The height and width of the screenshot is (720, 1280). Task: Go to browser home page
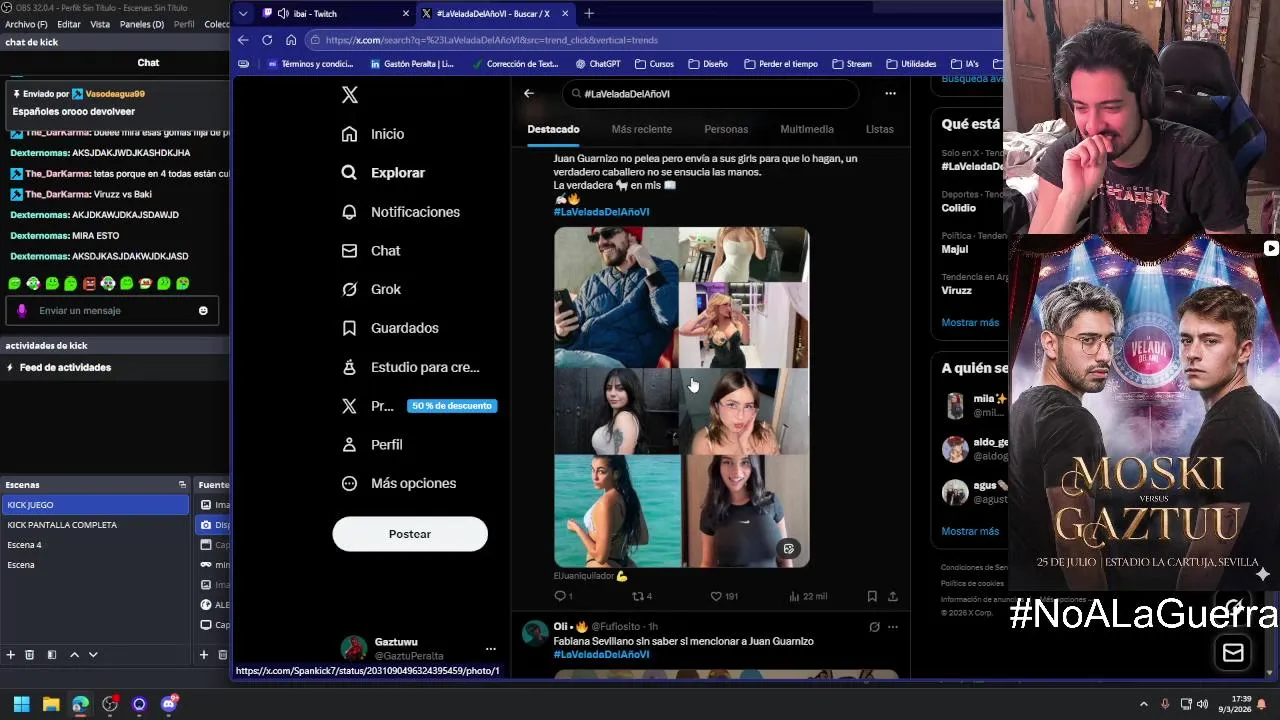291,40
